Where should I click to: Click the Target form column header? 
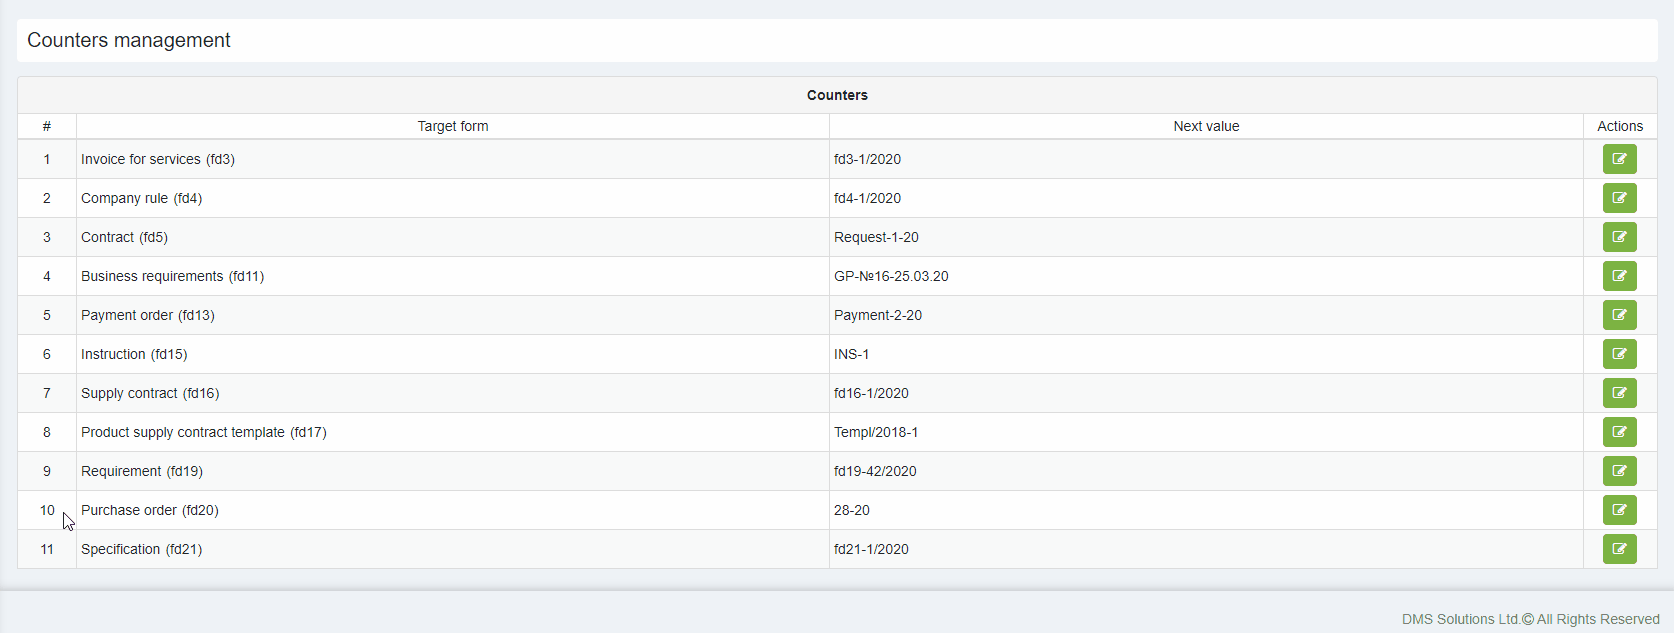452,126
